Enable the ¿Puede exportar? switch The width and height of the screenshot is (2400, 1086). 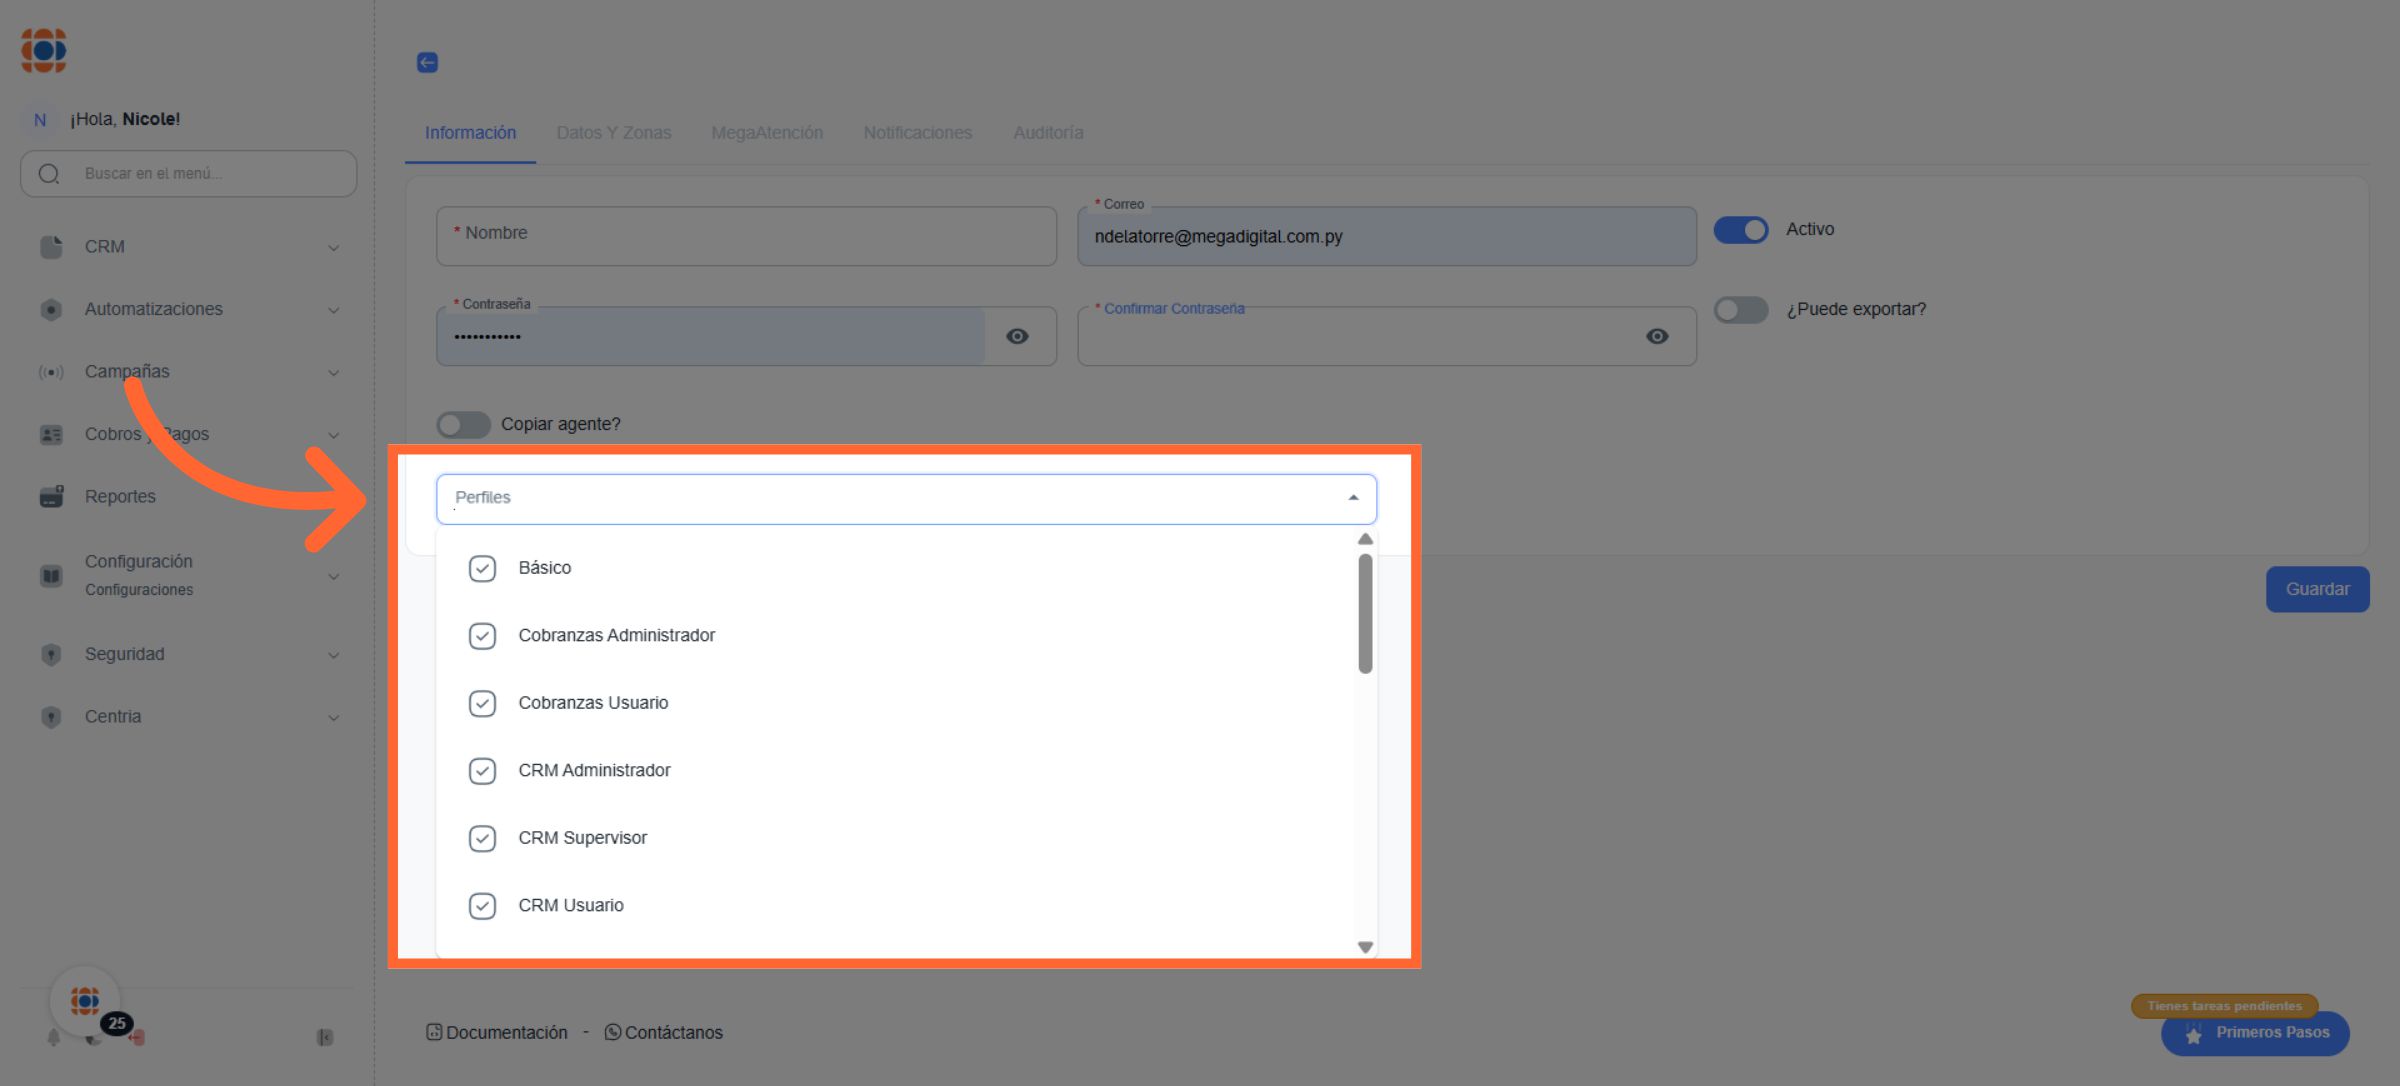click(x=1741, y=310)
